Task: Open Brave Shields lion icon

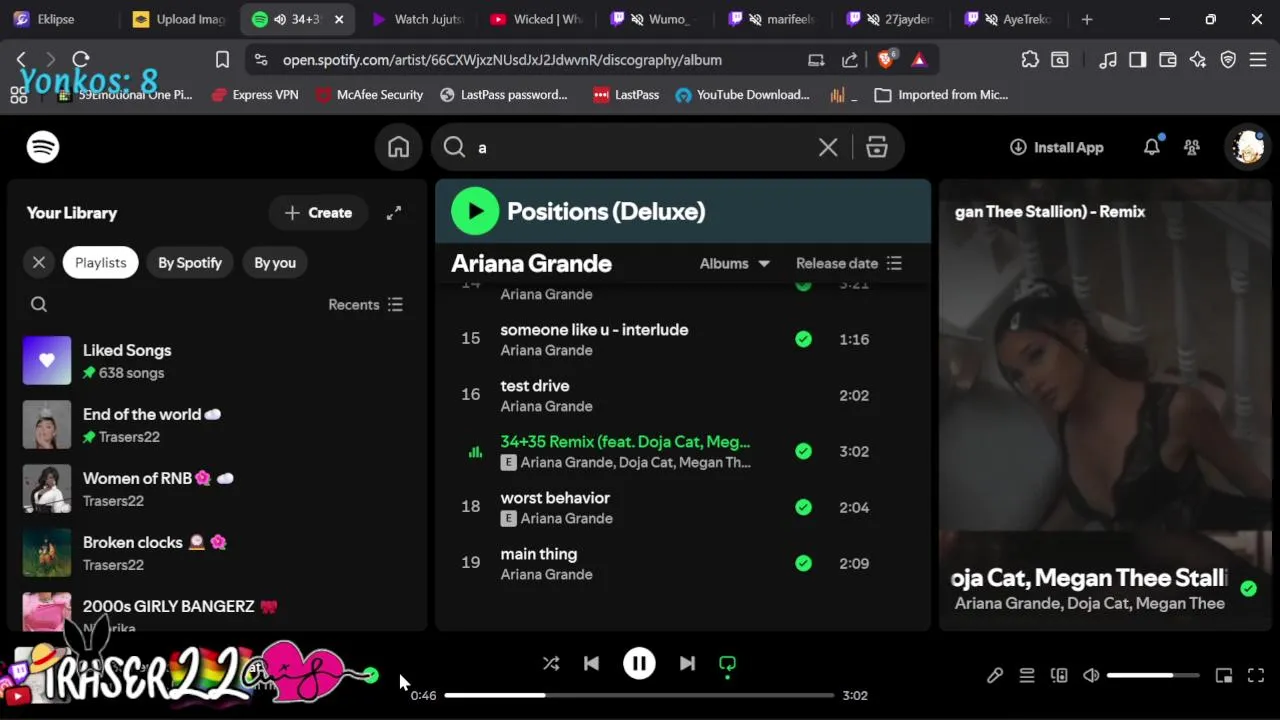Action: (x=886, y=60)
